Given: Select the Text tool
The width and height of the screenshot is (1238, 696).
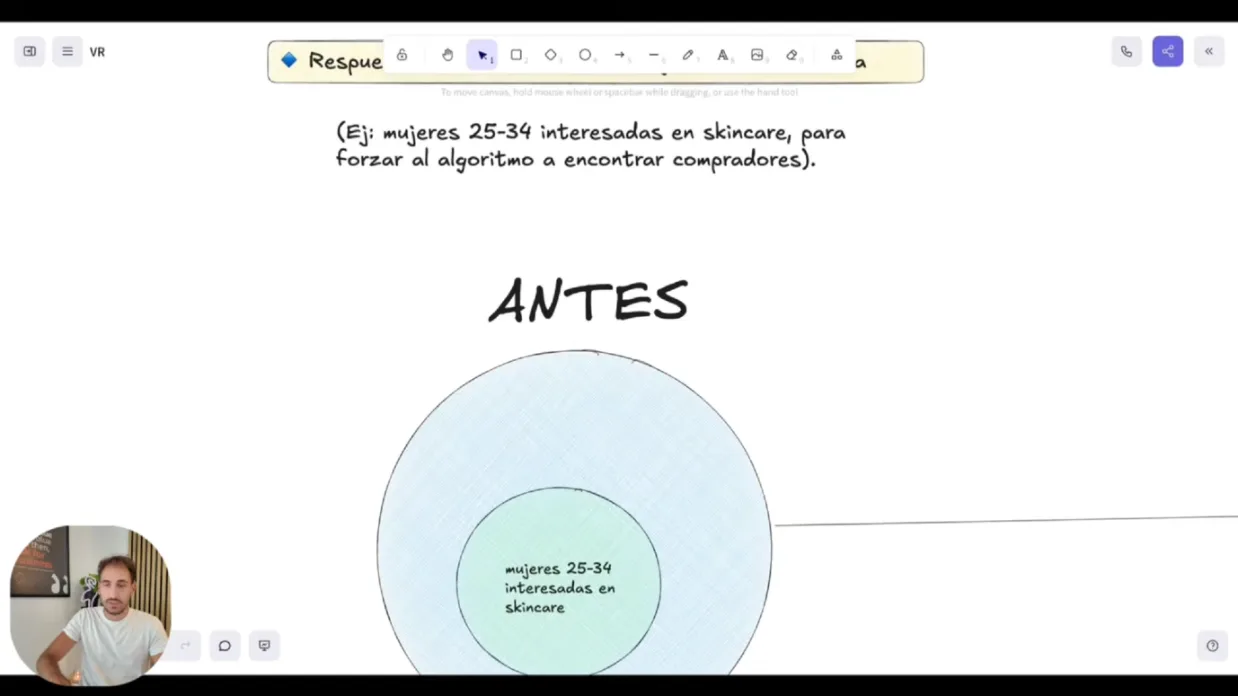Looking at the screenshot, I should [723, 55].
